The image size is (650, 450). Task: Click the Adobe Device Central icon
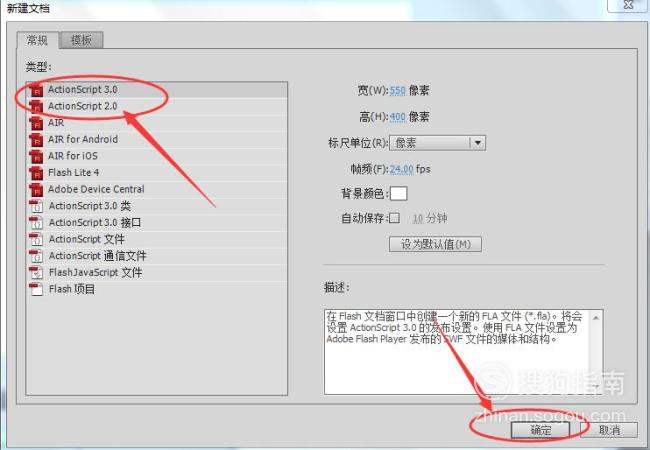coord(36,189)
